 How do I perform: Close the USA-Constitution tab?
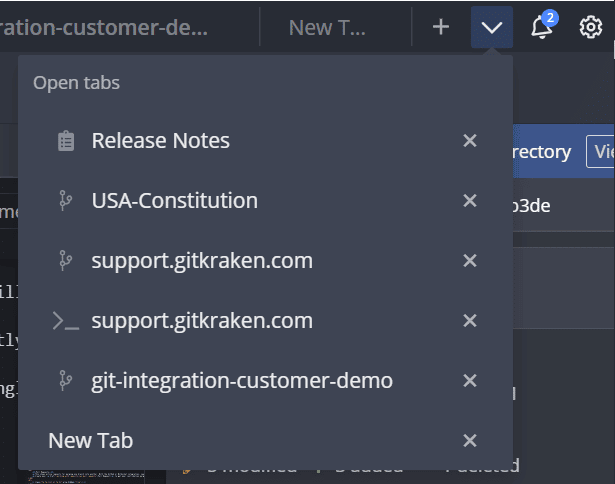pos(470,201)
